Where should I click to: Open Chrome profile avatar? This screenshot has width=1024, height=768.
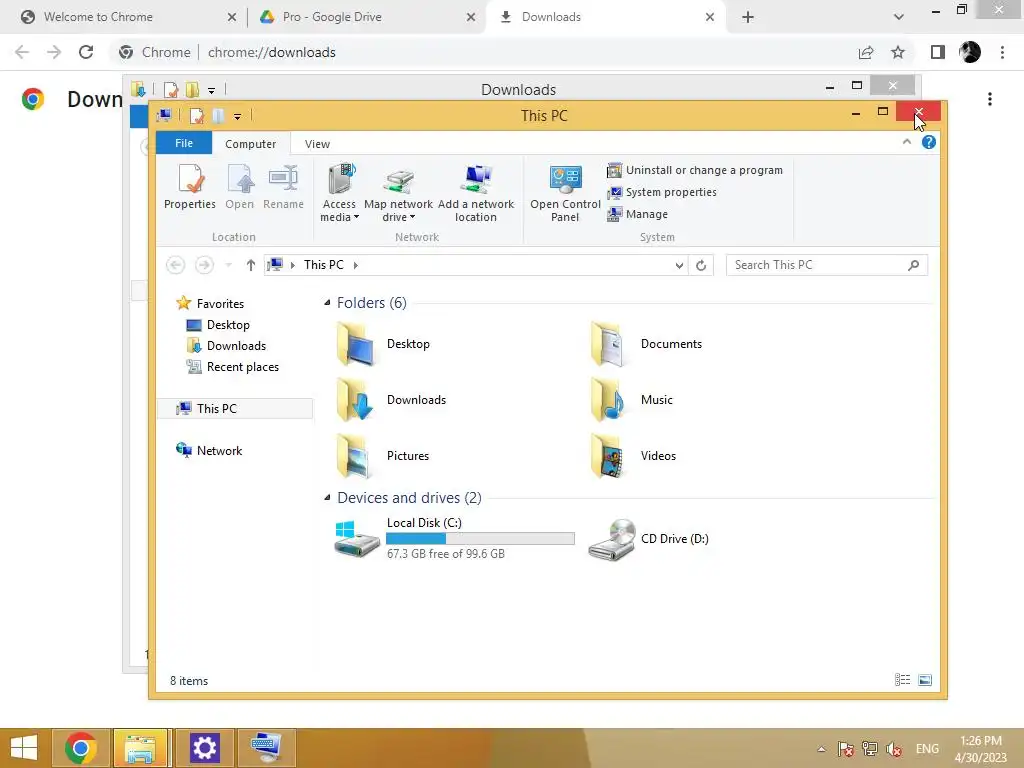(970, 52)
